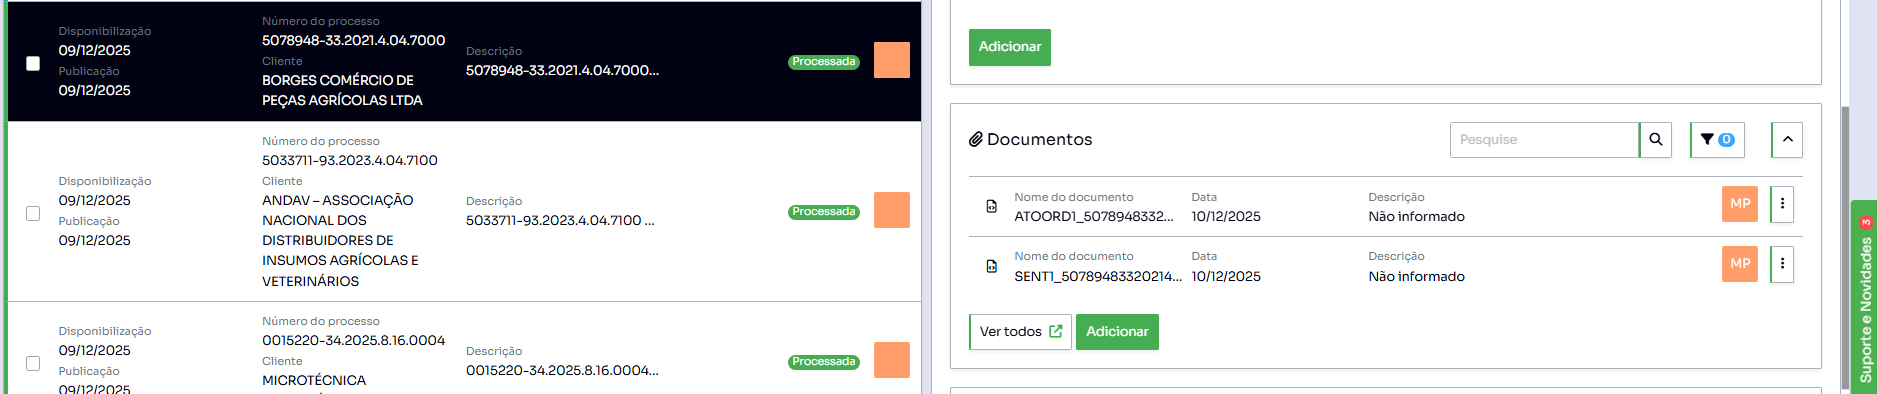Select client MICROTÉCNICA
1877x394 pixels.
pos(314,380)
